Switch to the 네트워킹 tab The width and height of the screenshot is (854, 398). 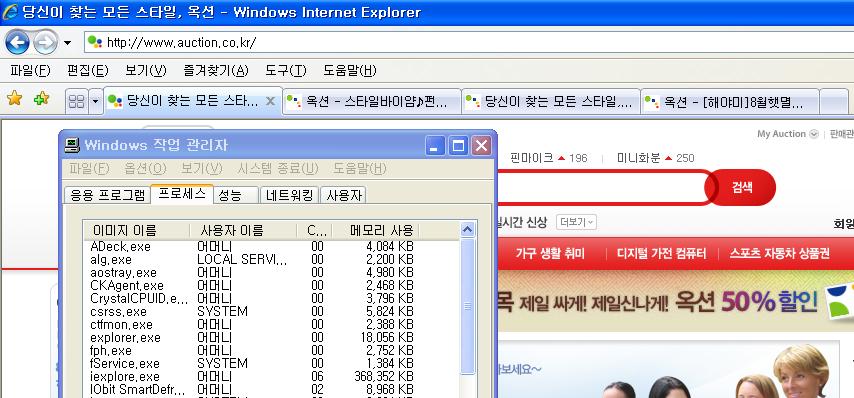(289, 195)
